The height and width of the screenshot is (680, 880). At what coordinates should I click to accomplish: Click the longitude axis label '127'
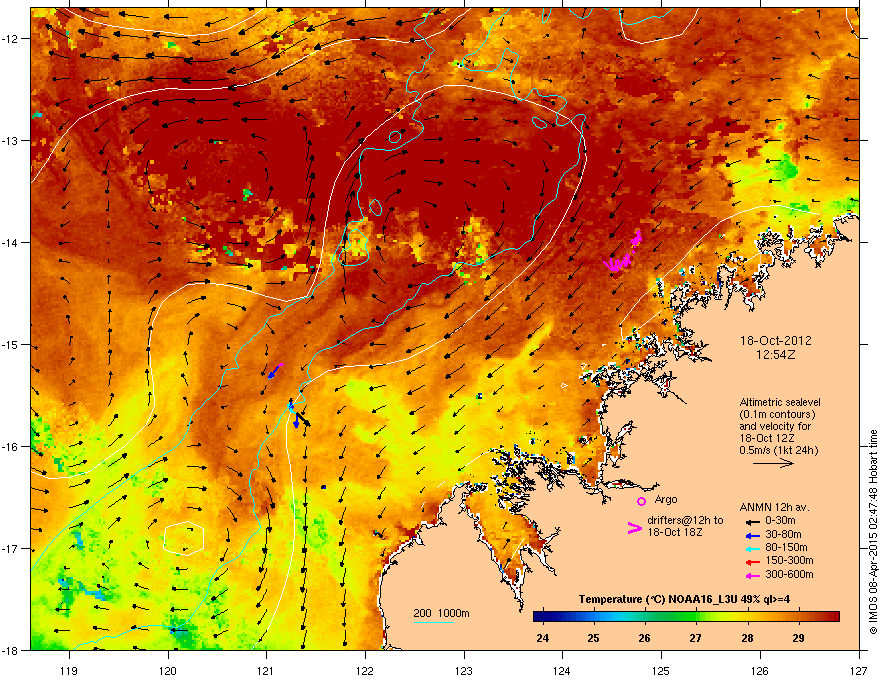pos(859,671)
